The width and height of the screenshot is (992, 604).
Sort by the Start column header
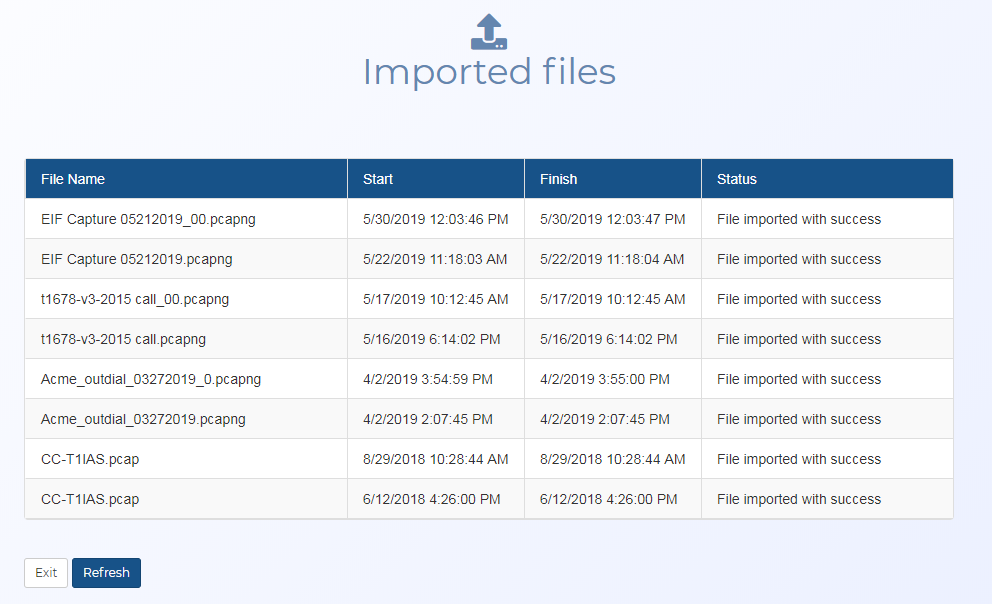click(x=377, y=178)
